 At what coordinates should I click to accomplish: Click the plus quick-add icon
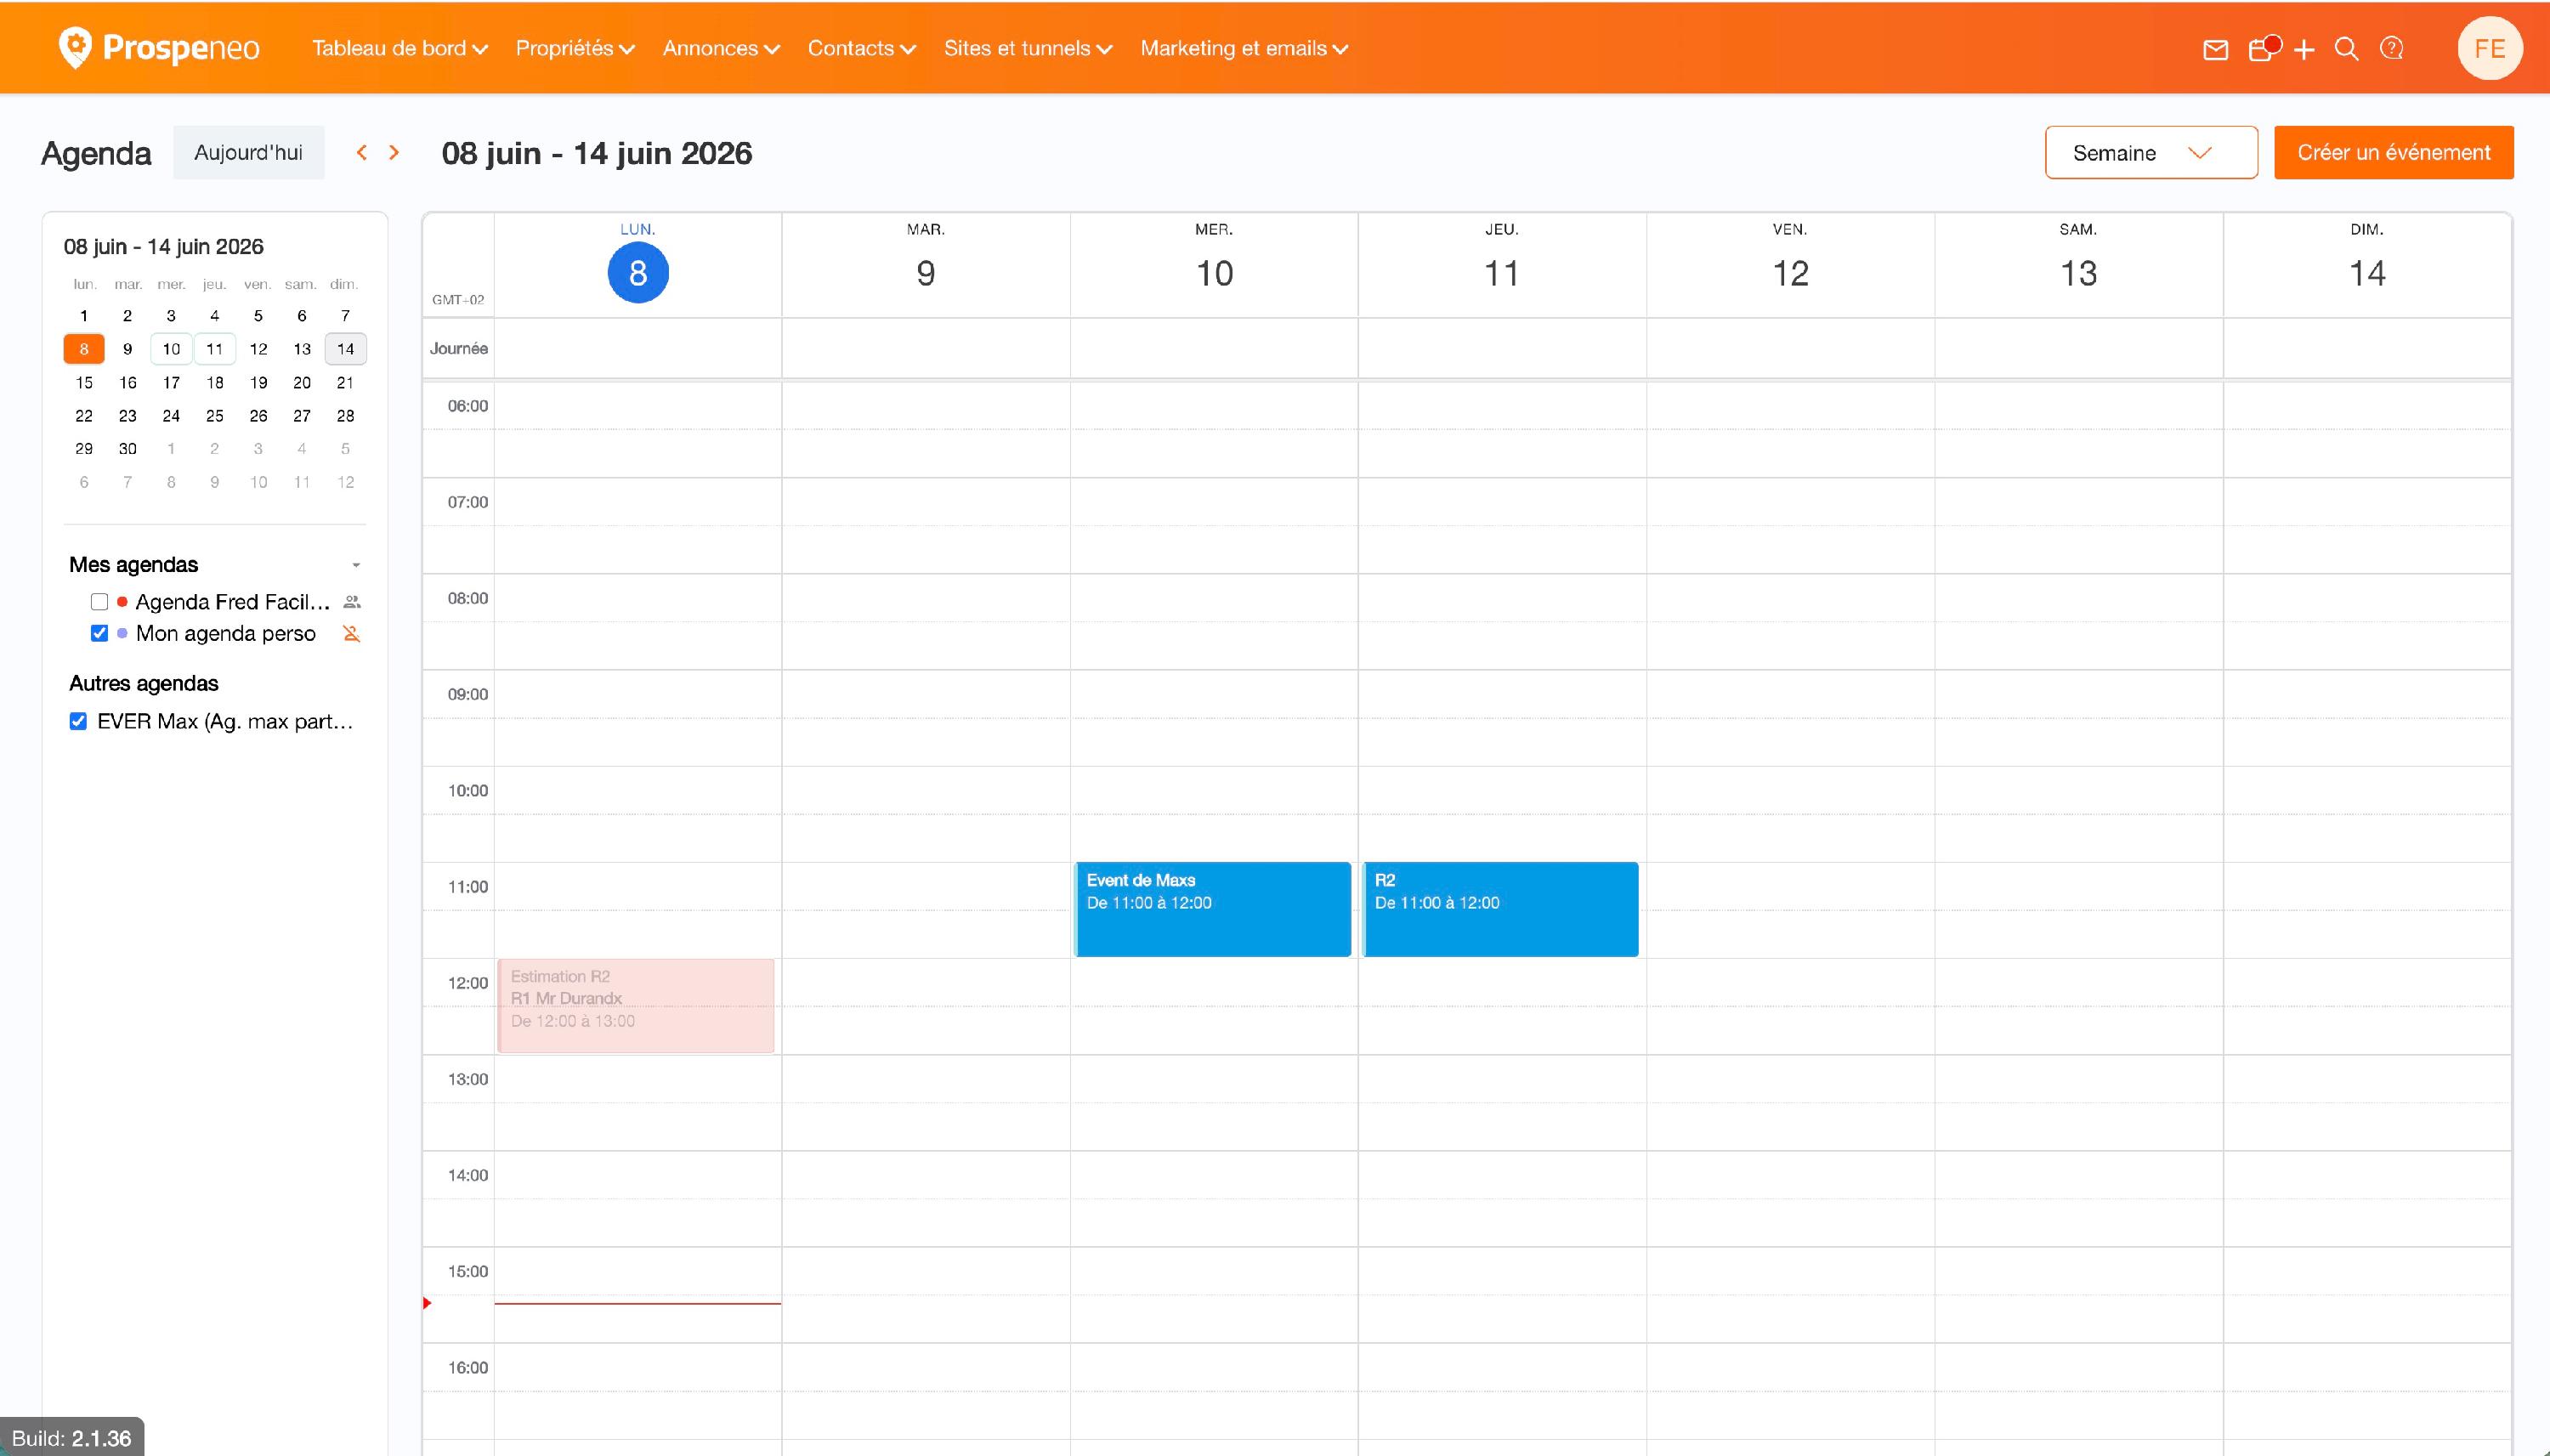tap(2304, 49)
